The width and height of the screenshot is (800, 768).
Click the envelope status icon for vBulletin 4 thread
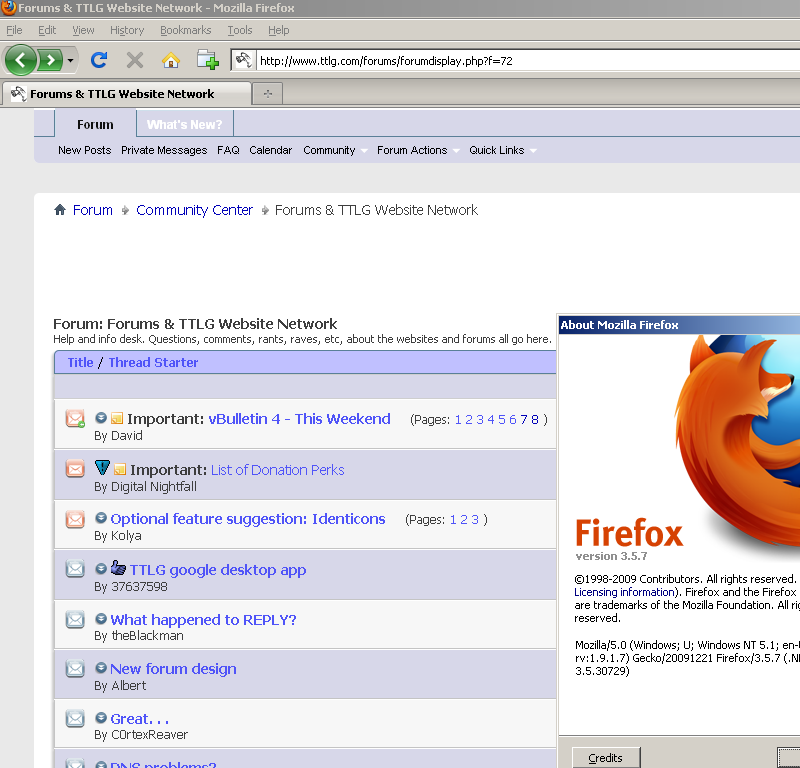coord(75,418)
